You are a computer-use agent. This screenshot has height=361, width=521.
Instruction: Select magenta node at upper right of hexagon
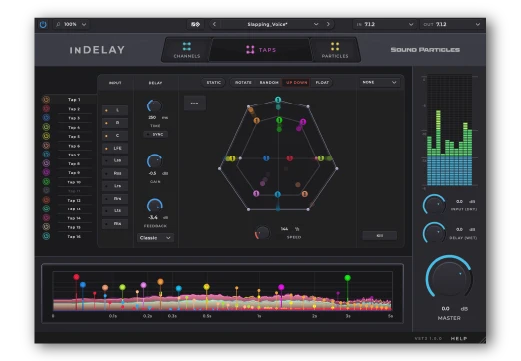point(303,122)
